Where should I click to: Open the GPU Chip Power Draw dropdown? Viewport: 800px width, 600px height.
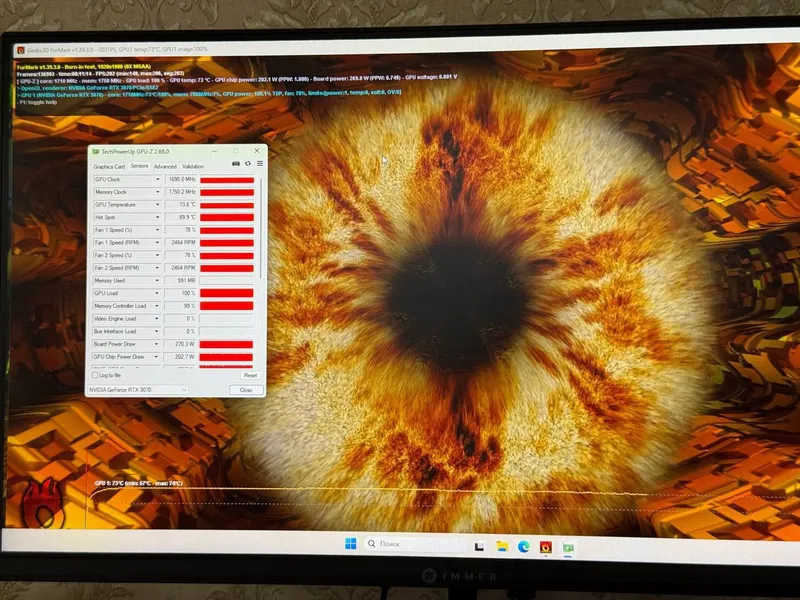(x=156, y=357)
